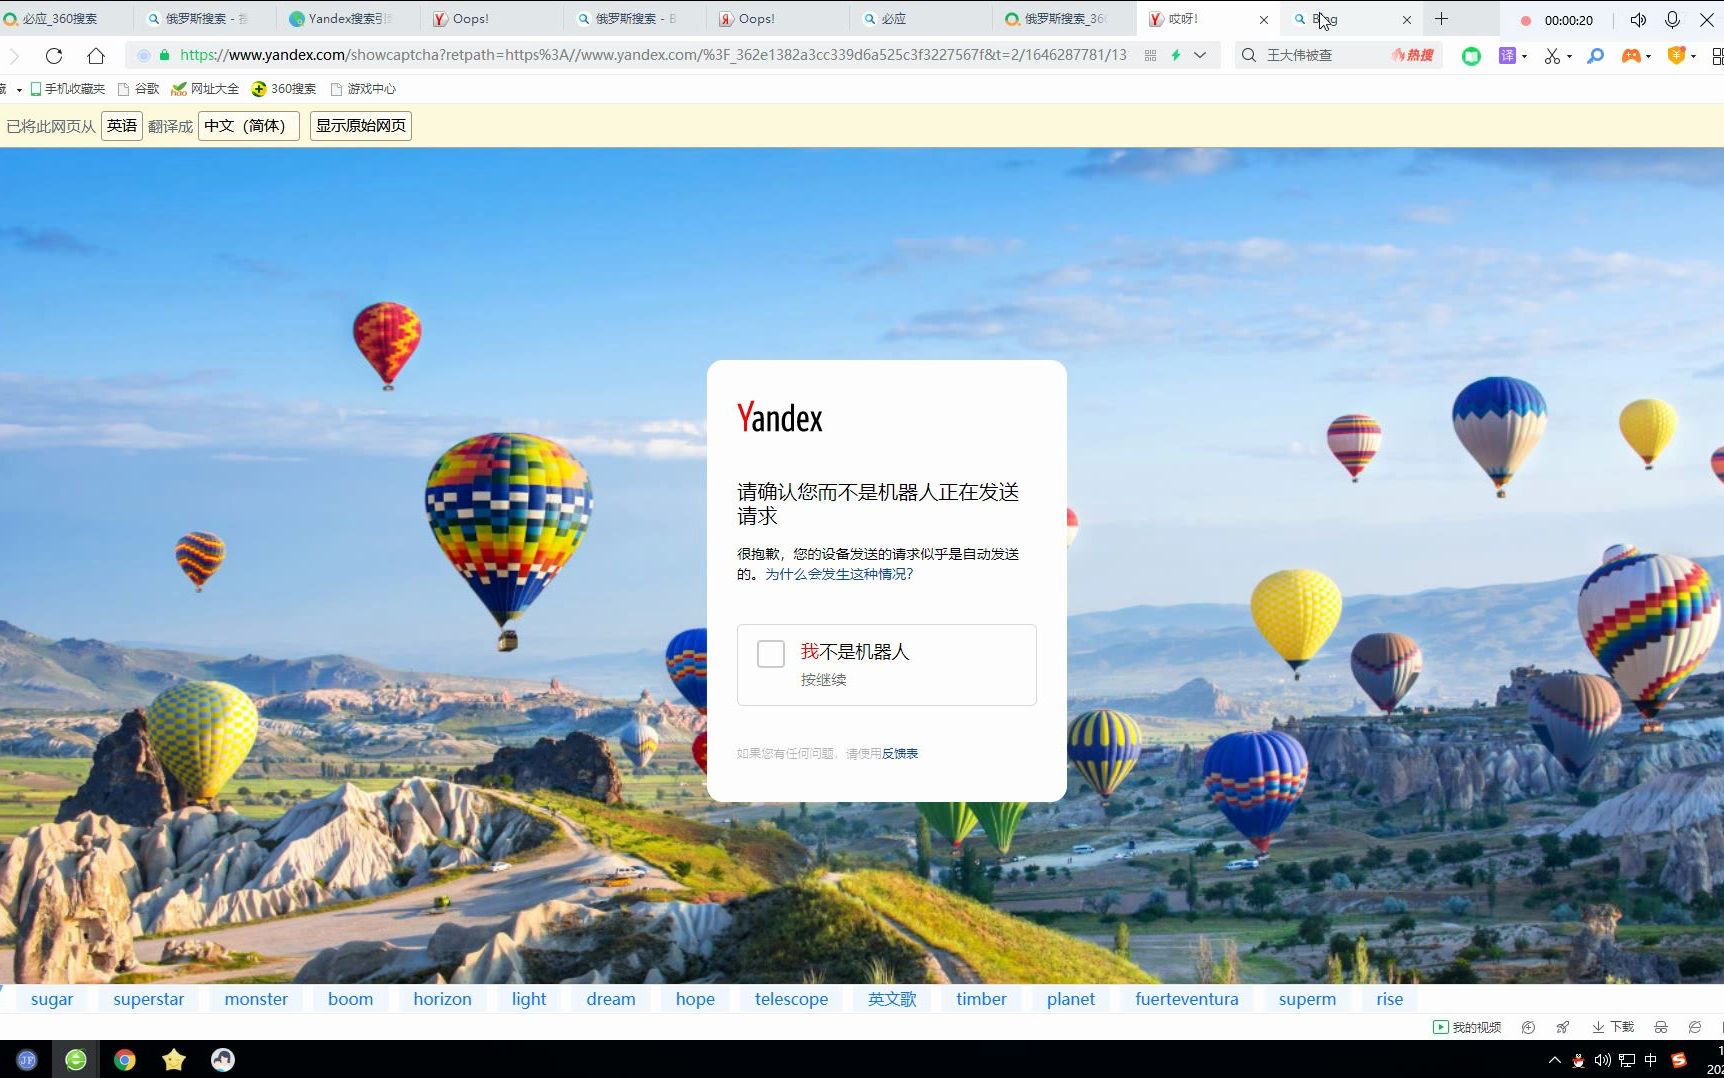Screen dimensions: 1724x1078
Task: Mute the recorder speaker icon
Action: (1638, 20)
